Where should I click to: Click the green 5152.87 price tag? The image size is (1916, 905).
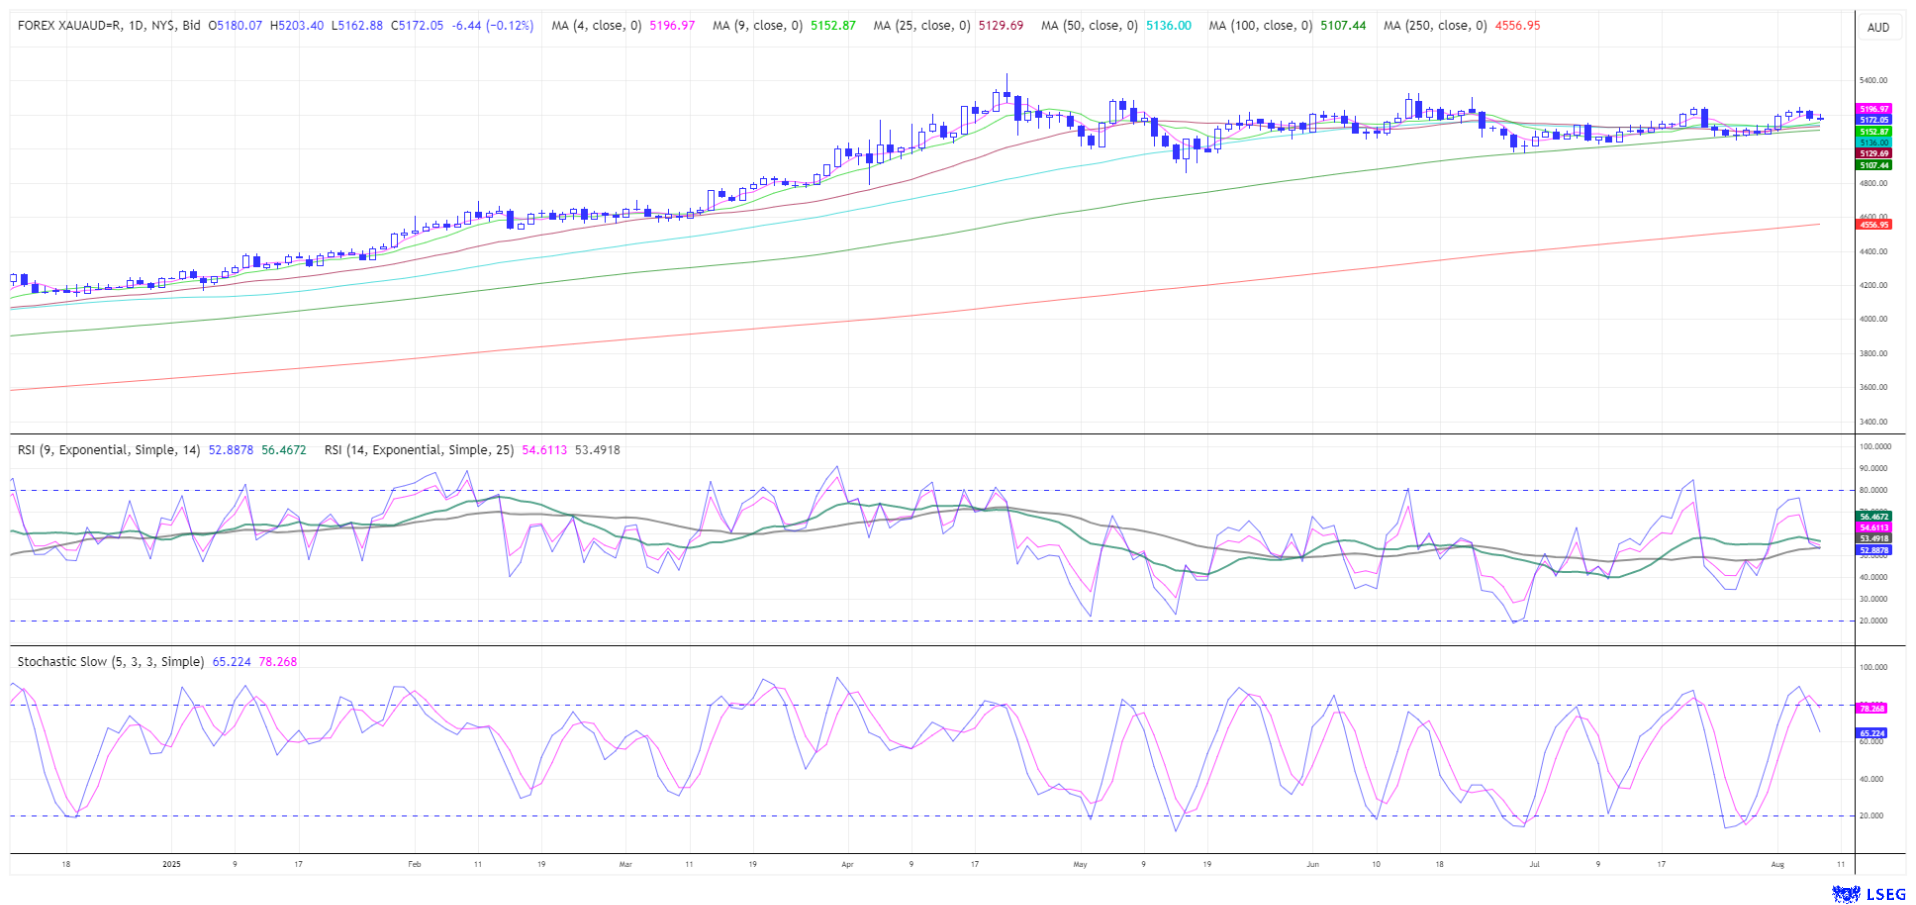point(1873,132)
